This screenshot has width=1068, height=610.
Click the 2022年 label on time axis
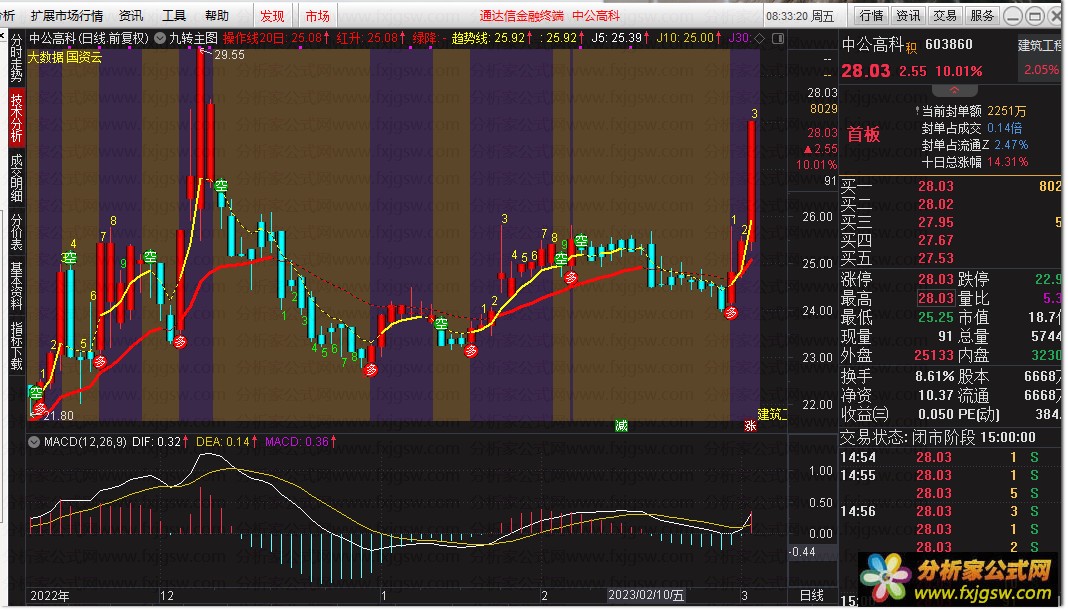50,596
